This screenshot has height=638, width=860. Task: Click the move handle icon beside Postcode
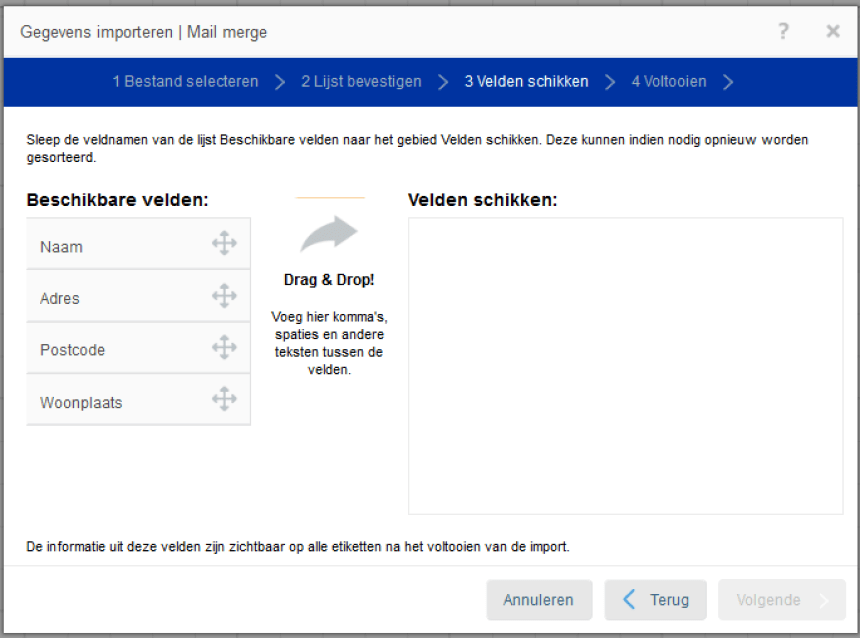tap(224, 347)
